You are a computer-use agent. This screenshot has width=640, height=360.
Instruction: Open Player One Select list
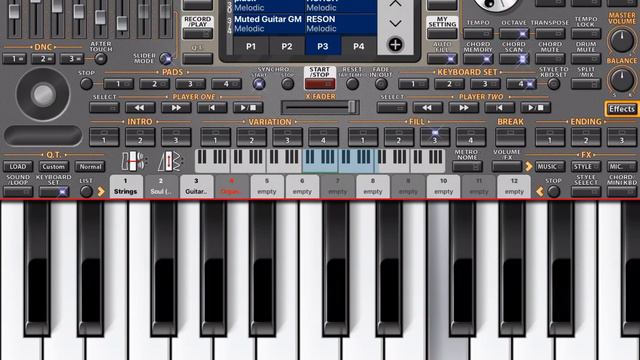coord(104,108)
